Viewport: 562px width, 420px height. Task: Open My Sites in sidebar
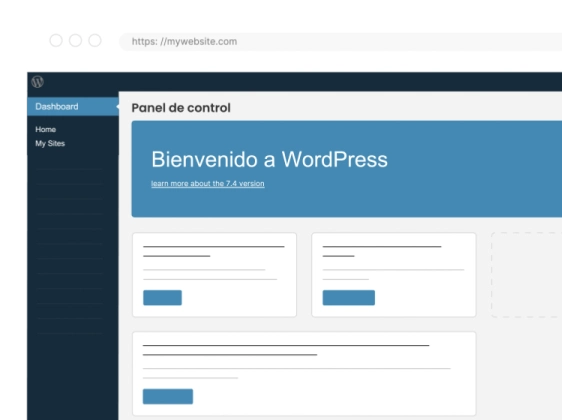pos(50,143)
